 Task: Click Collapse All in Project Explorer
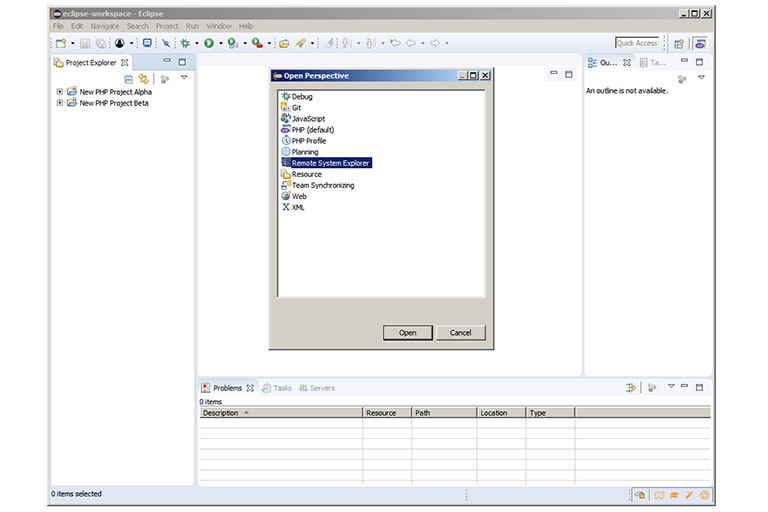(x=128, y=79)
